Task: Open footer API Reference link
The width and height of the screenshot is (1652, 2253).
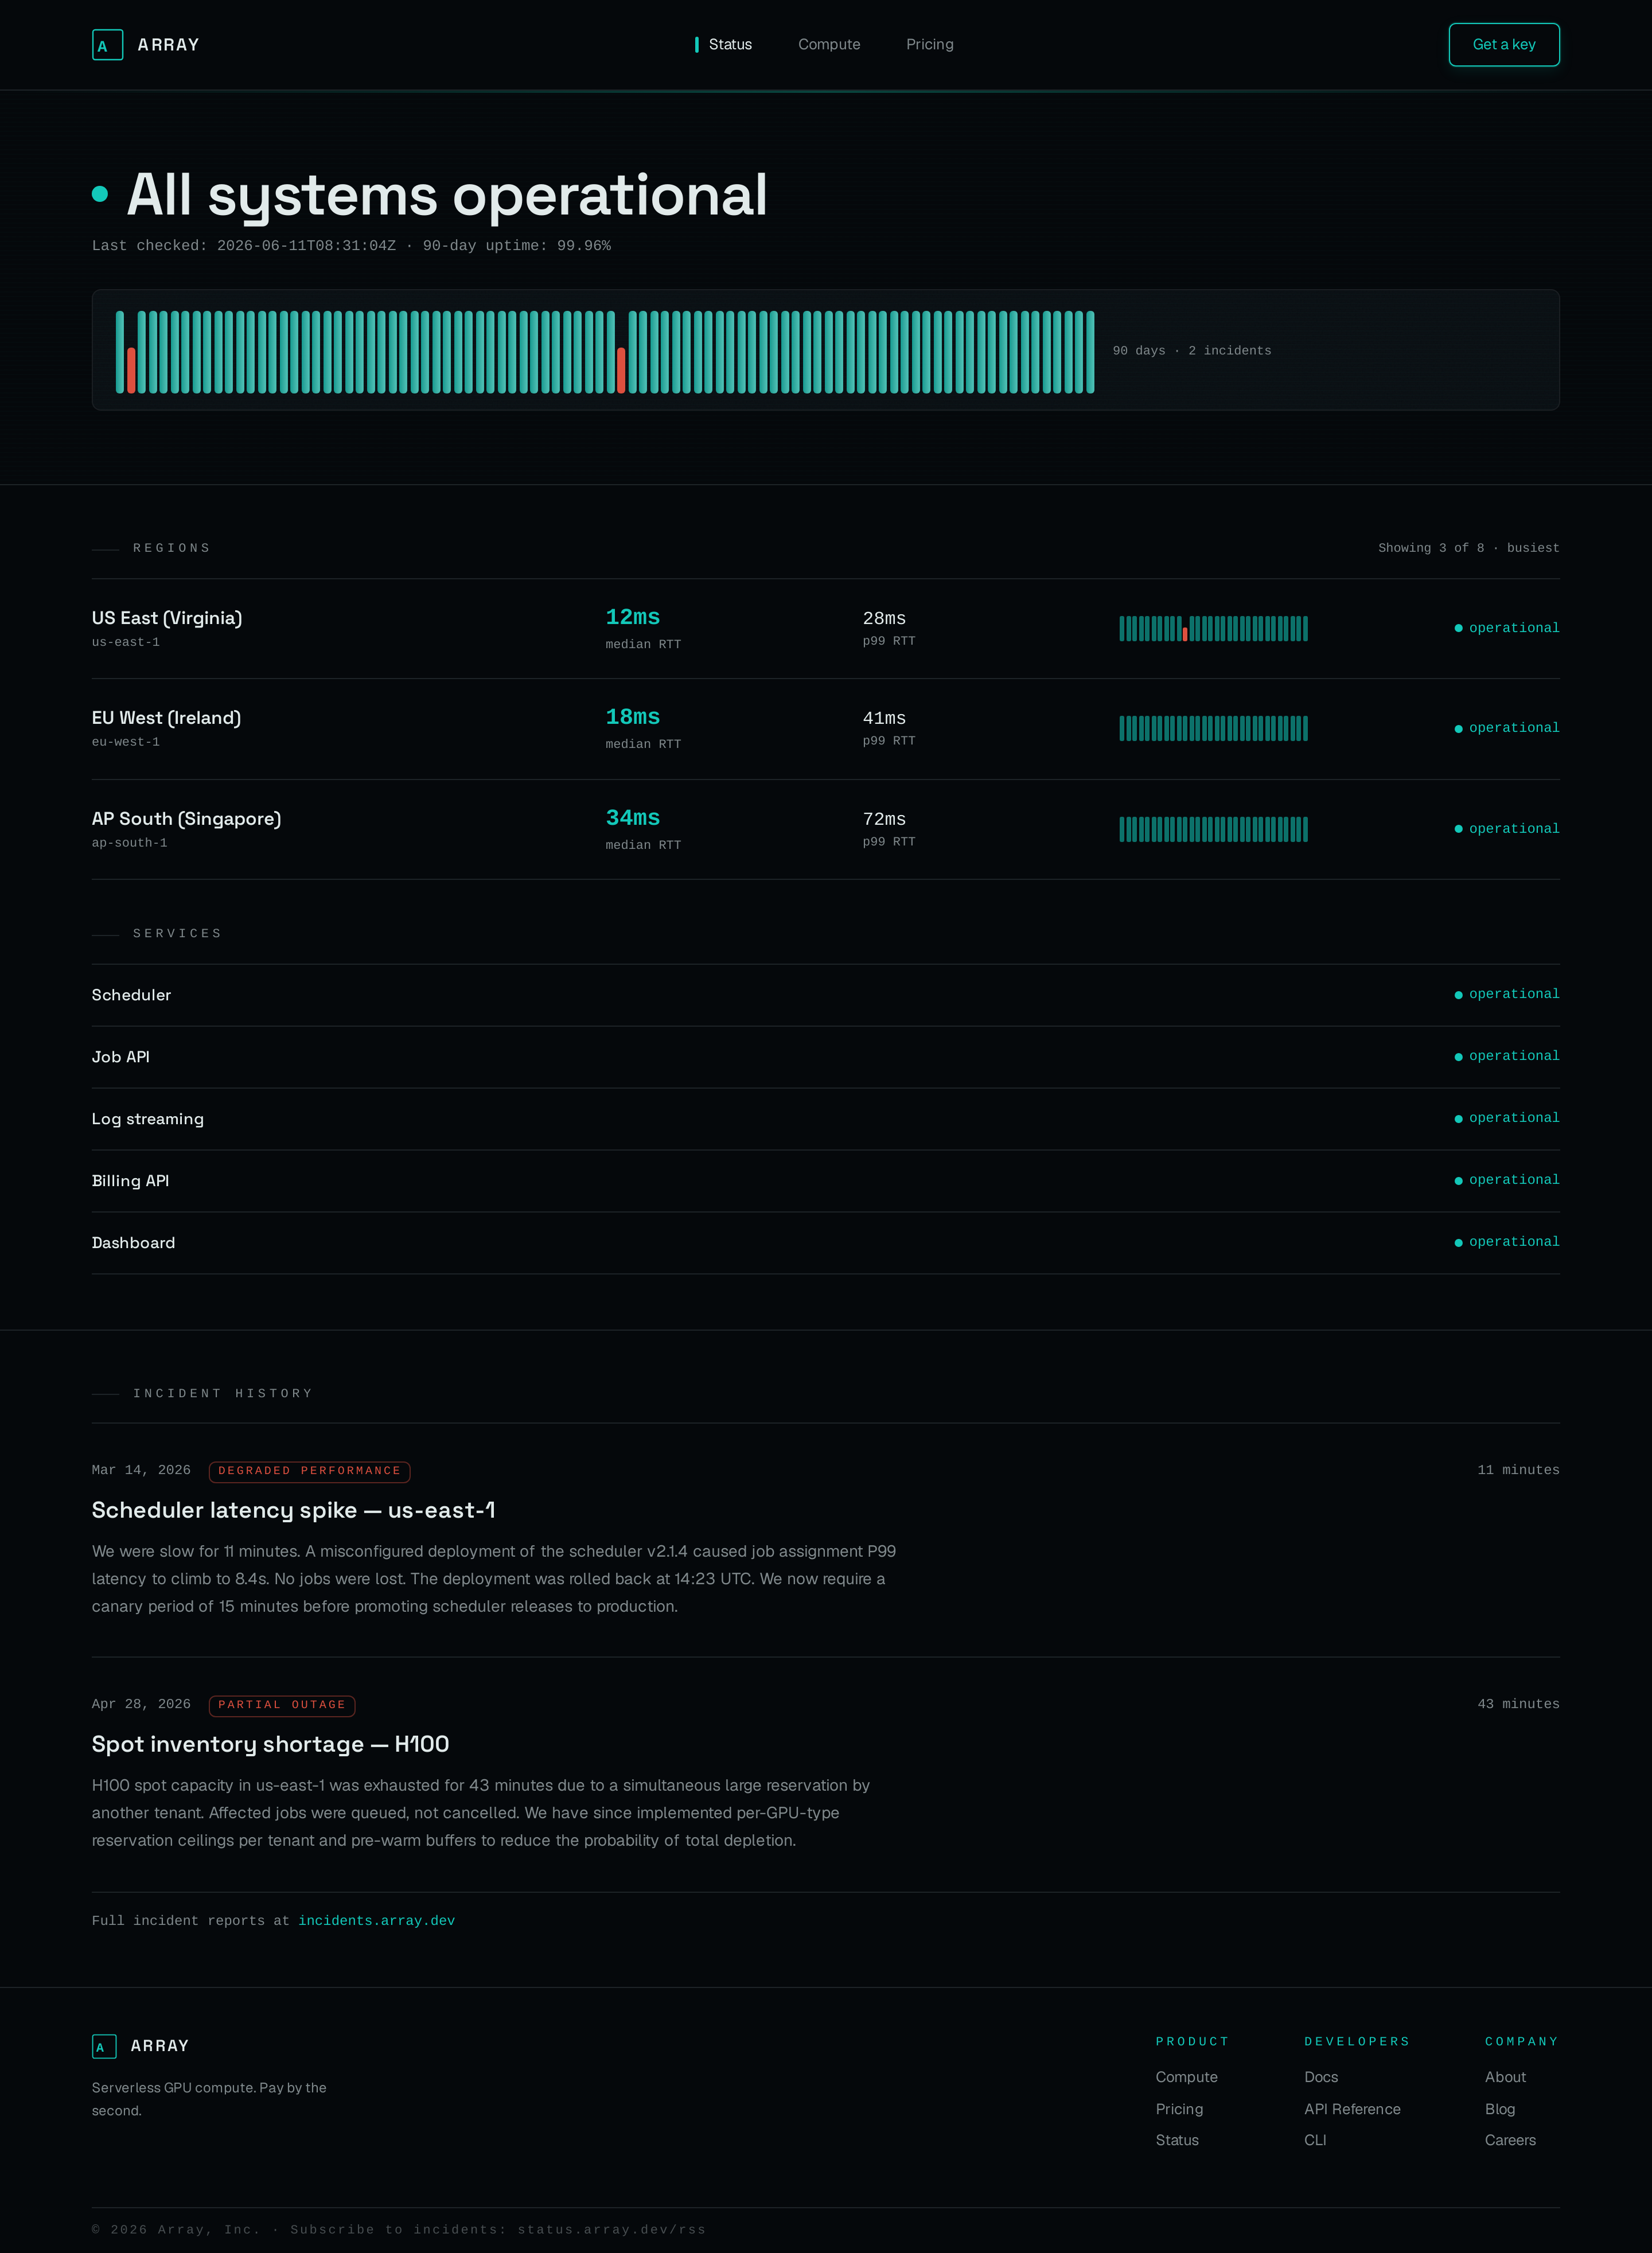Action: pyautogui.click(x=1352, y=2109)
